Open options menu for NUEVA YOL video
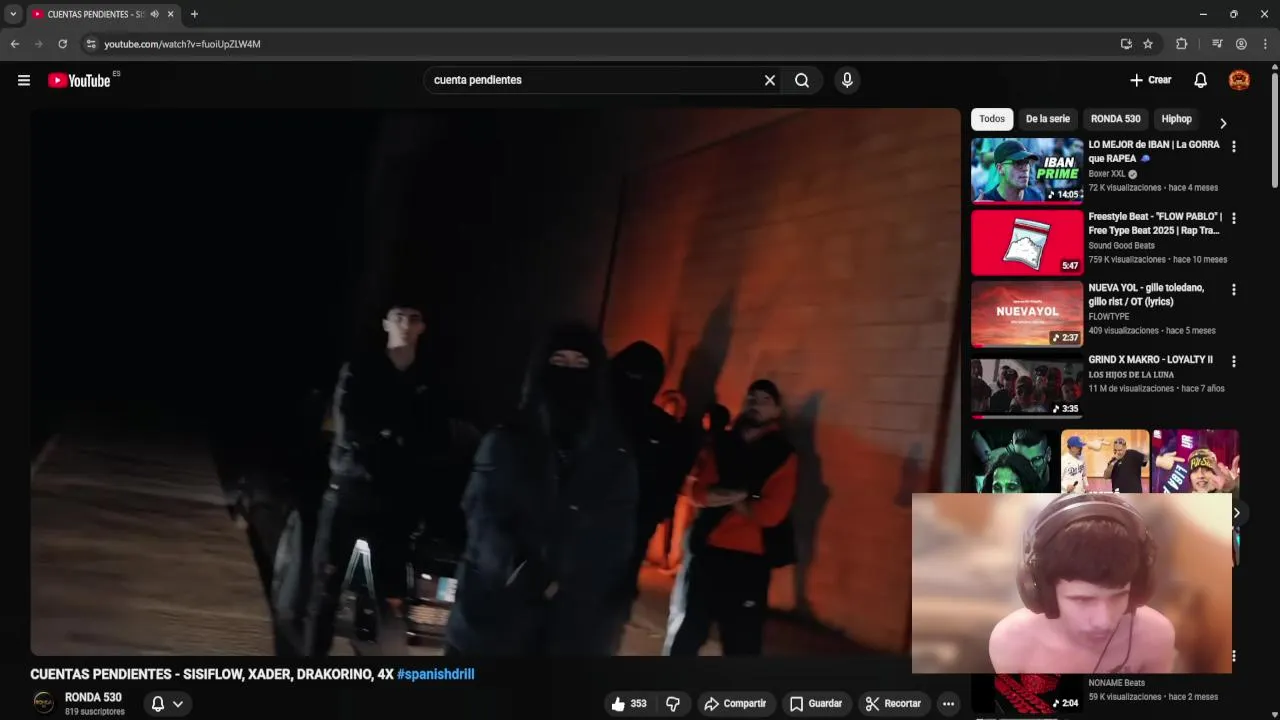Image resolution: width=1280 pixels, height=720 pixels. click(1233, 290)
